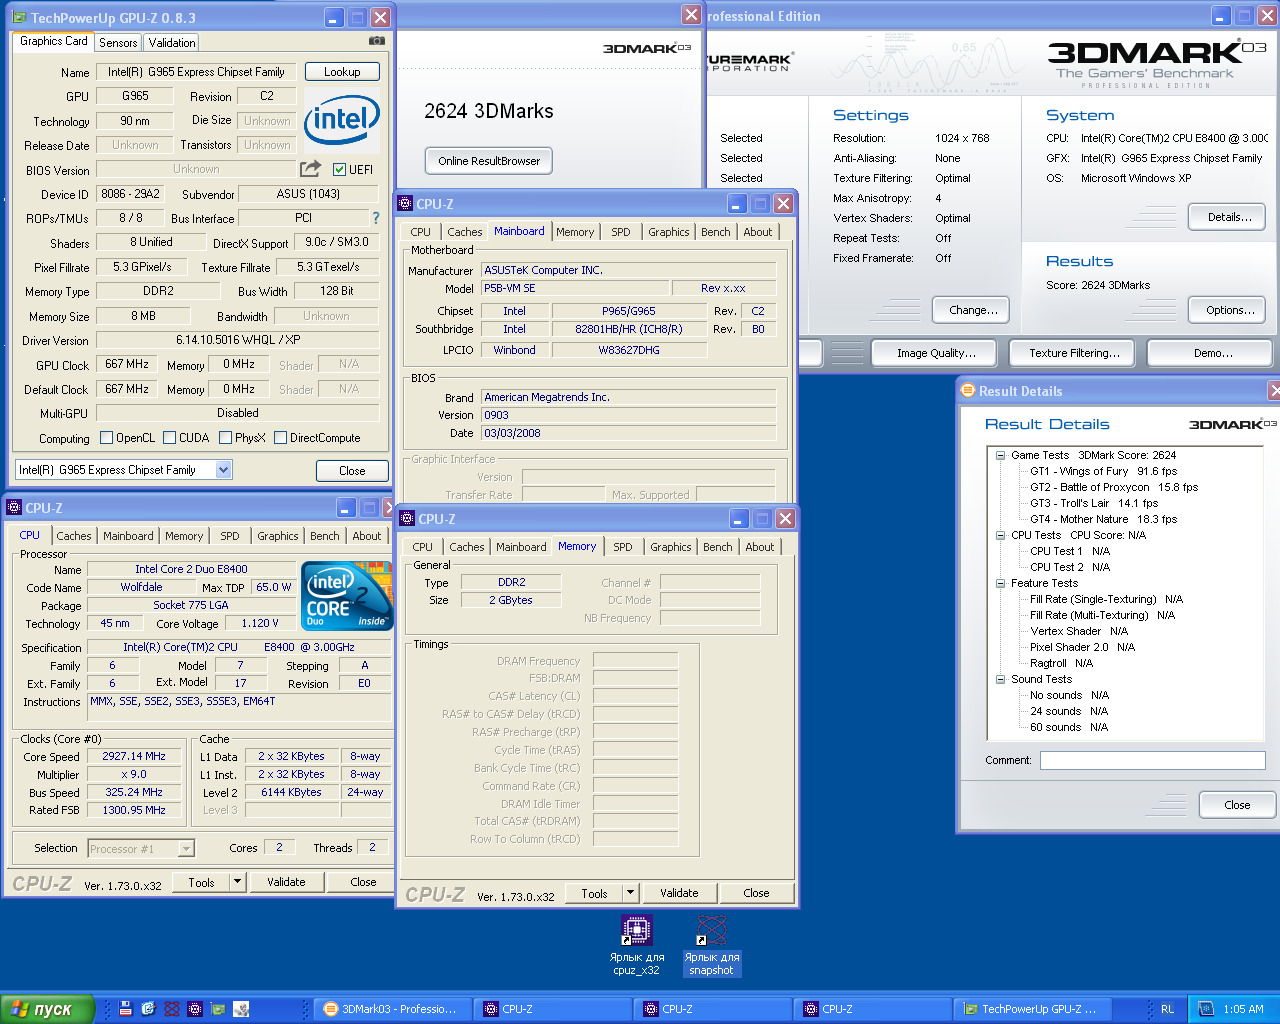This screenshot has height=1024, width=1280.
Task: Click the '2624 3DMarks' score text
Action: tap(489, 111)
